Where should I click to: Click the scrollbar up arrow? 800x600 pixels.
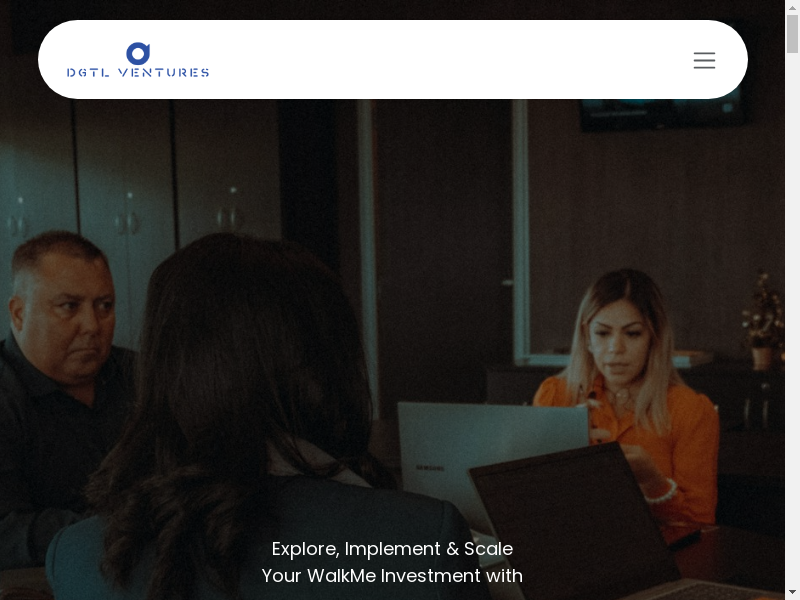(792, 7)
